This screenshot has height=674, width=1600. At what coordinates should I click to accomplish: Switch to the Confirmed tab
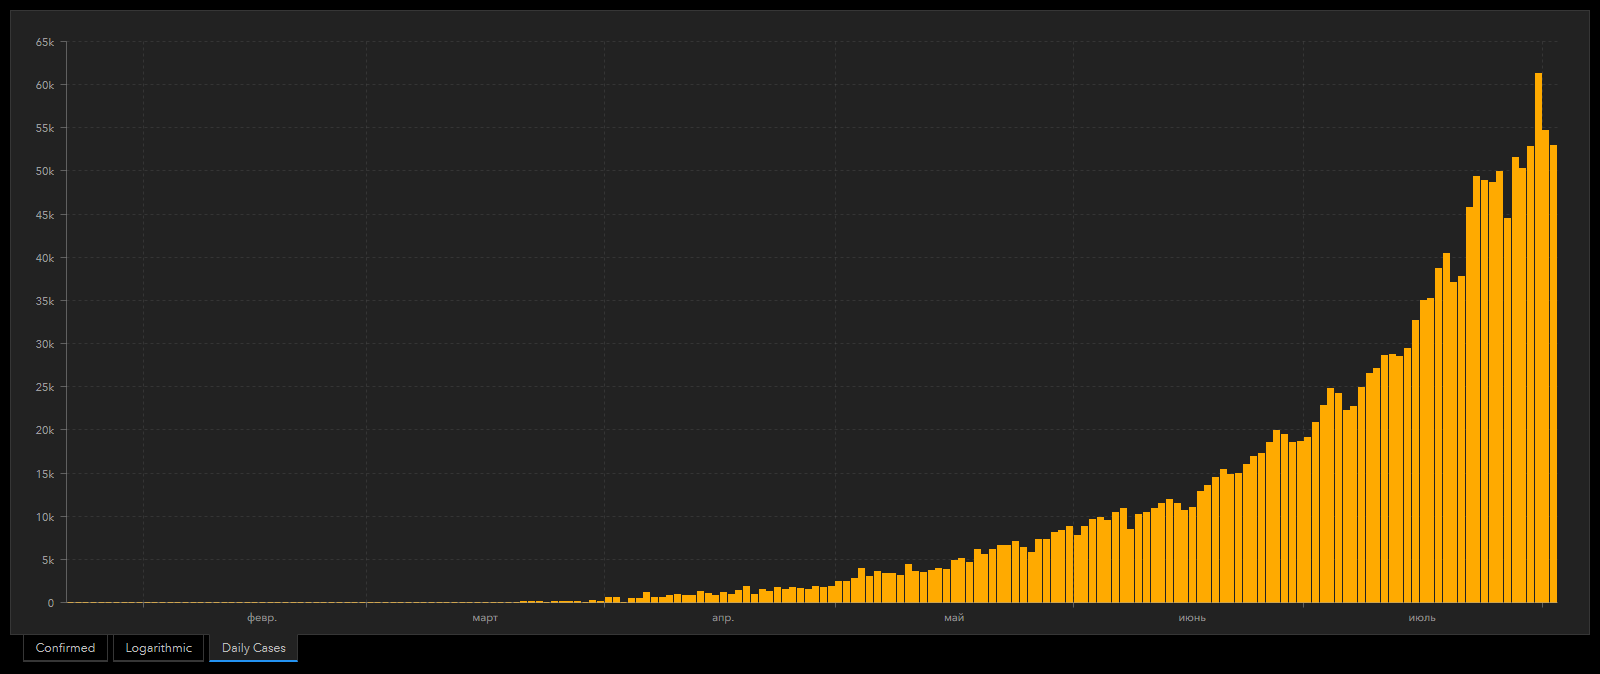click(x=65, y=648)
